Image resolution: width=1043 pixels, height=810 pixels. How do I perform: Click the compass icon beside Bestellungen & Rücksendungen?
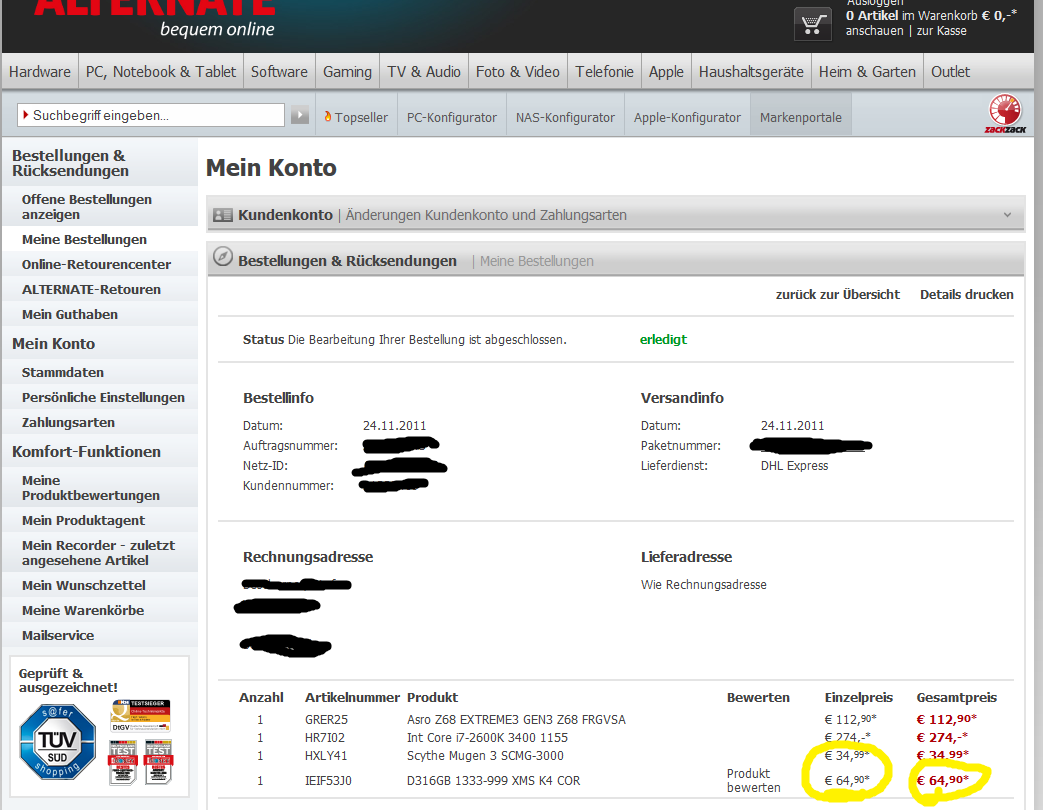tap(222, 257)
